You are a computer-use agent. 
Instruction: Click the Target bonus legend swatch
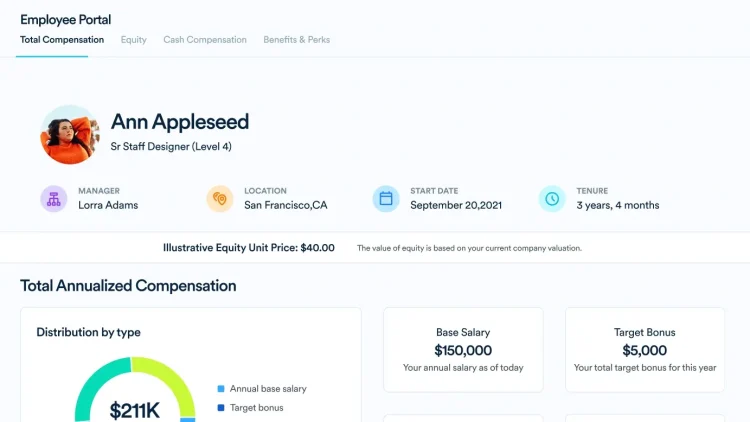(221, 408)
